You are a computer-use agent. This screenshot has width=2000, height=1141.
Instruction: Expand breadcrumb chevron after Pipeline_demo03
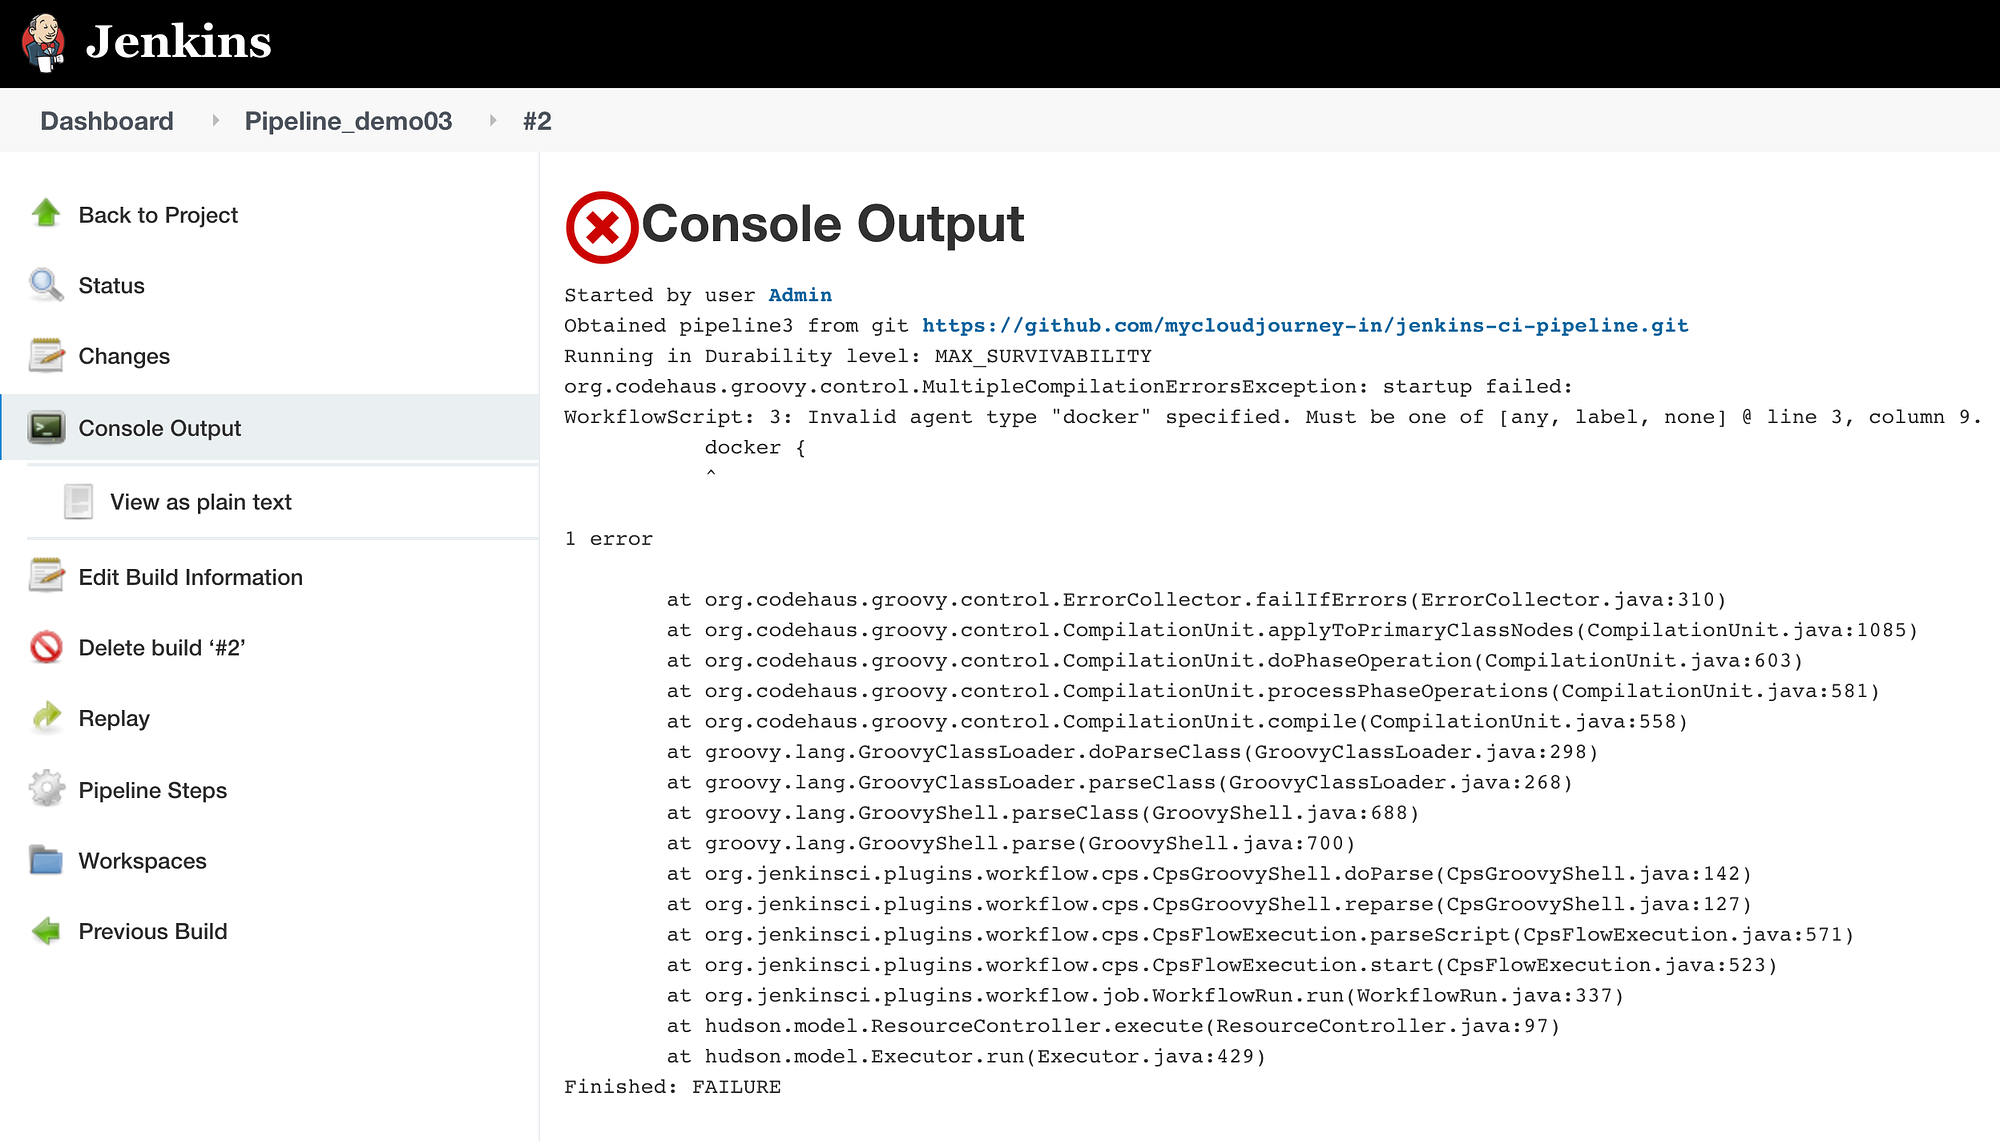pos(492,121)
